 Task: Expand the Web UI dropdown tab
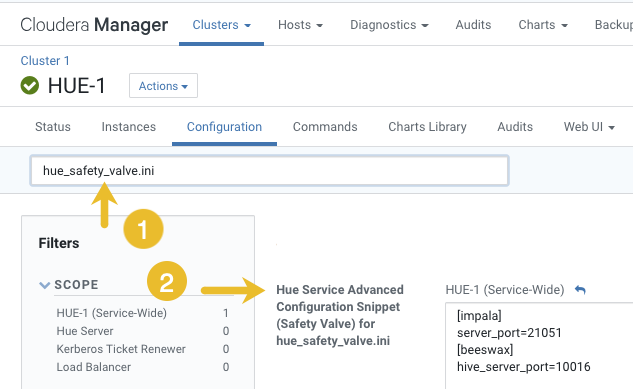pyautogui.click(x=589, y=127)
